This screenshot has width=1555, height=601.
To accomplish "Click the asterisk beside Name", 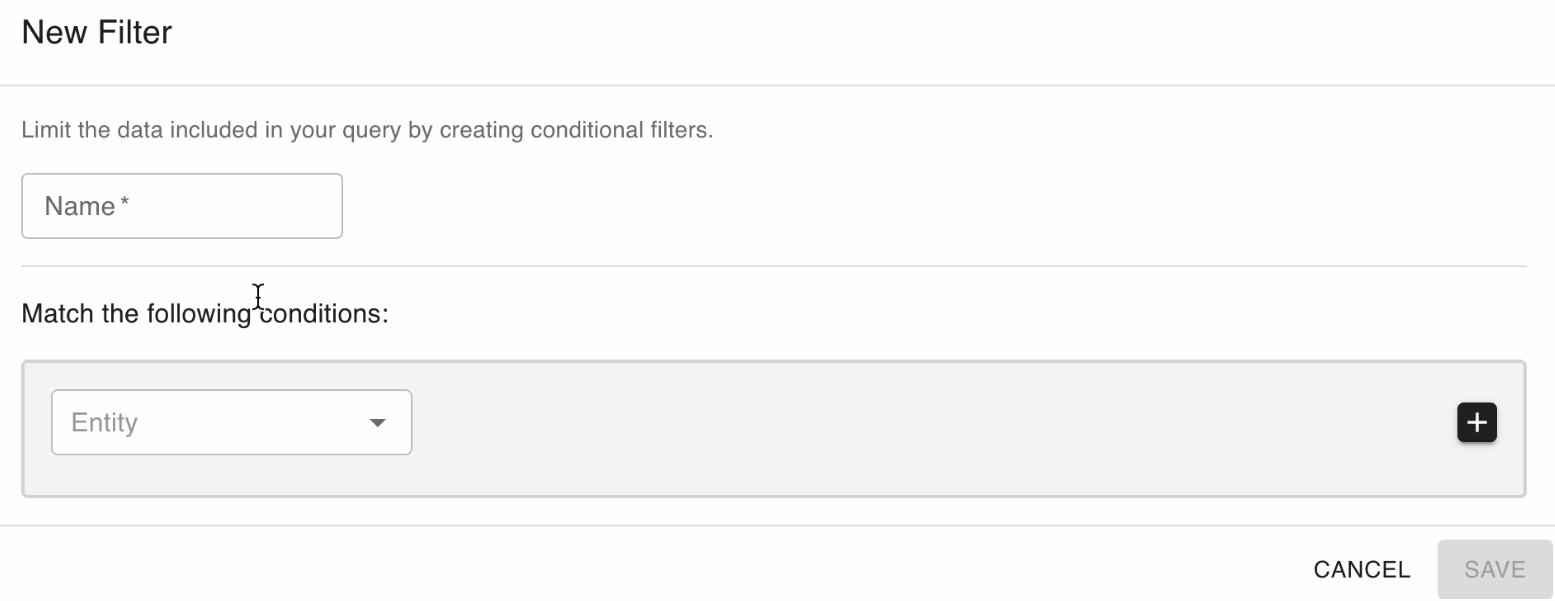I will coord(125,204).
